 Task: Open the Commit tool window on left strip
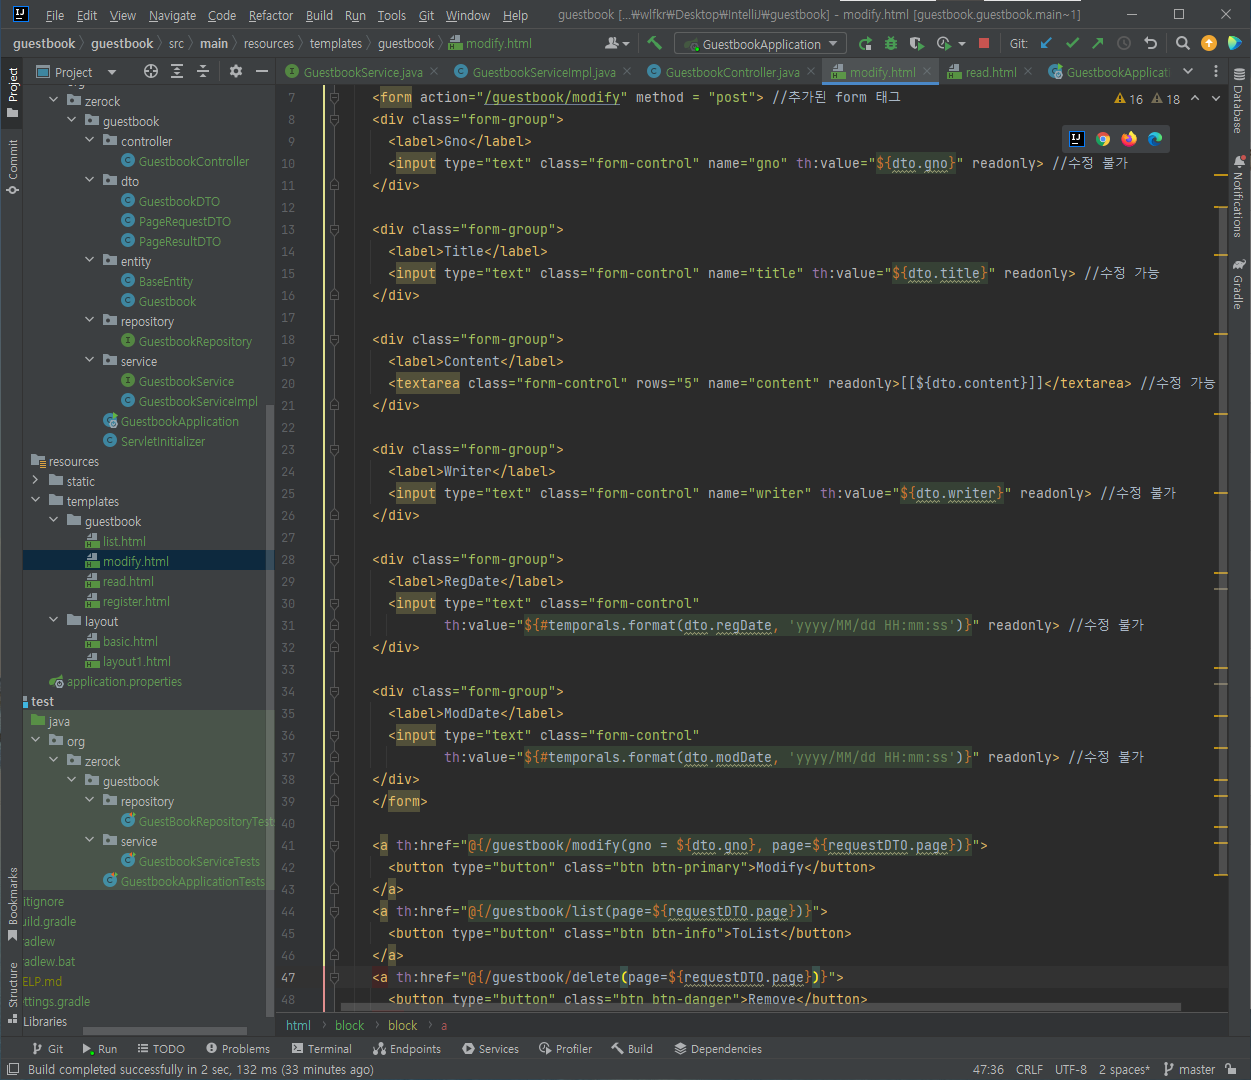click(12, 167)
